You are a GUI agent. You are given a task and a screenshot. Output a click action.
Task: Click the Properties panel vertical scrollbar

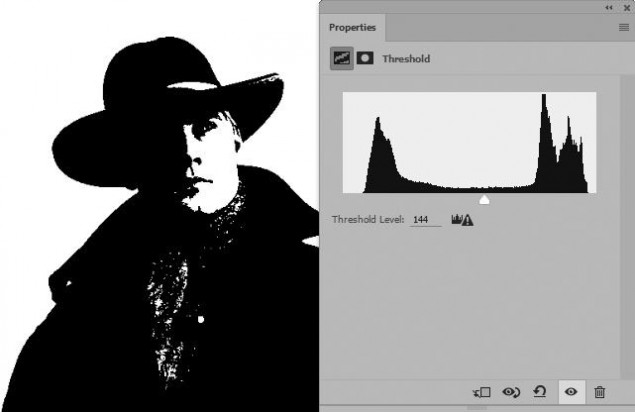pos(627,227)
